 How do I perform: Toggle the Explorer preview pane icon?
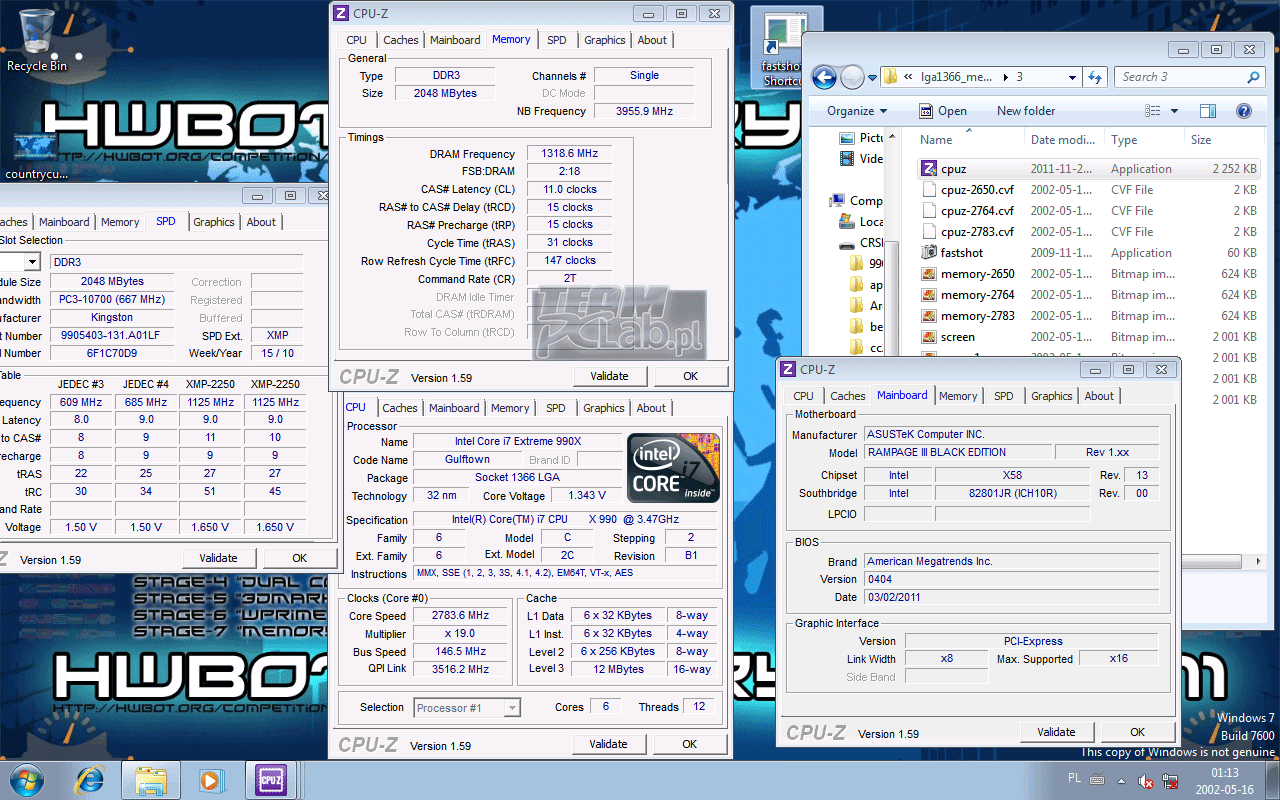1208,111
